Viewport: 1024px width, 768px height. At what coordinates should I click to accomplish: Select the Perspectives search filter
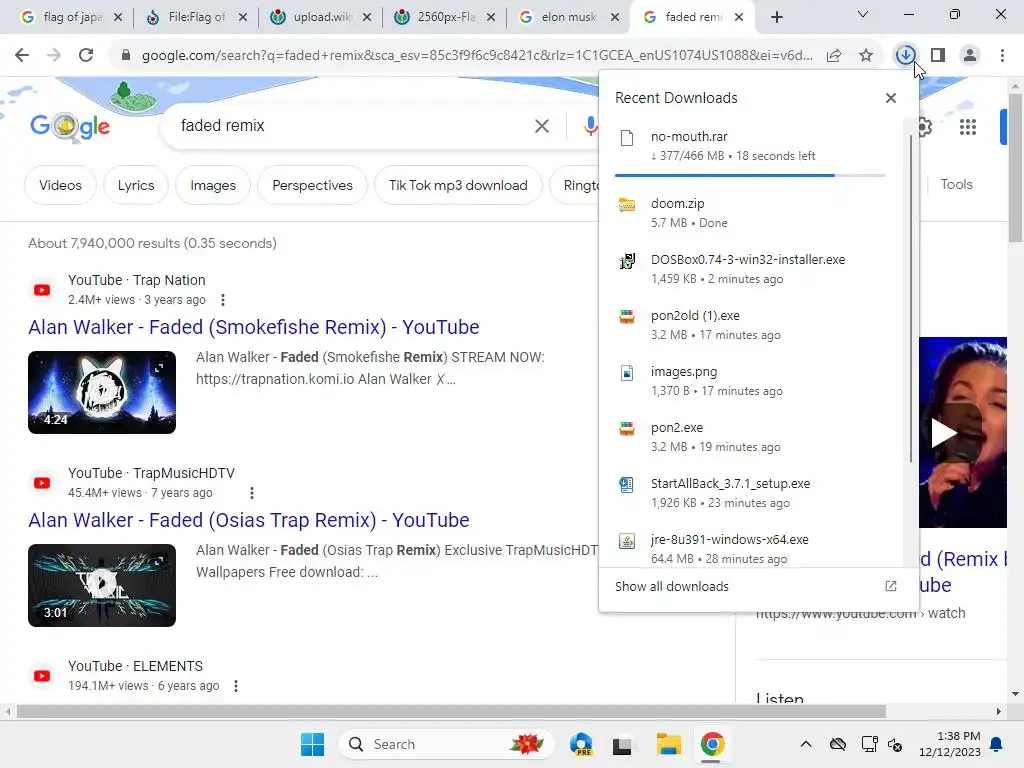(x=312, y=185)
